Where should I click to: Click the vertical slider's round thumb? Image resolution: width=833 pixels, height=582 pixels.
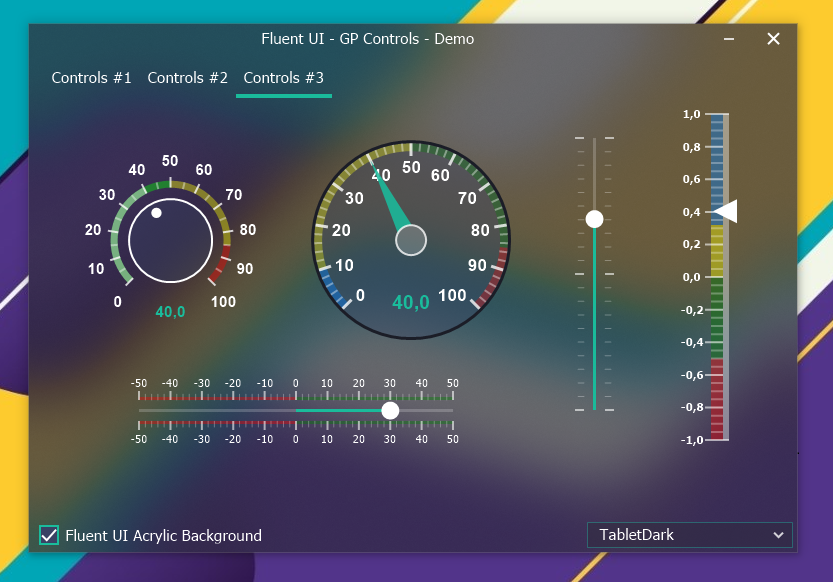594,219
